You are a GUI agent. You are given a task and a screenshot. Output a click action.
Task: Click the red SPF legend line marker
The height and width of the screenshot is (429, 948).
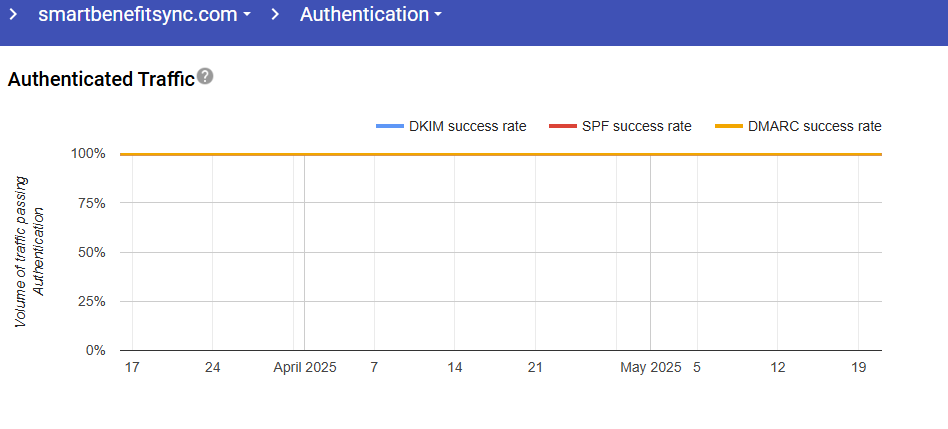563,127
